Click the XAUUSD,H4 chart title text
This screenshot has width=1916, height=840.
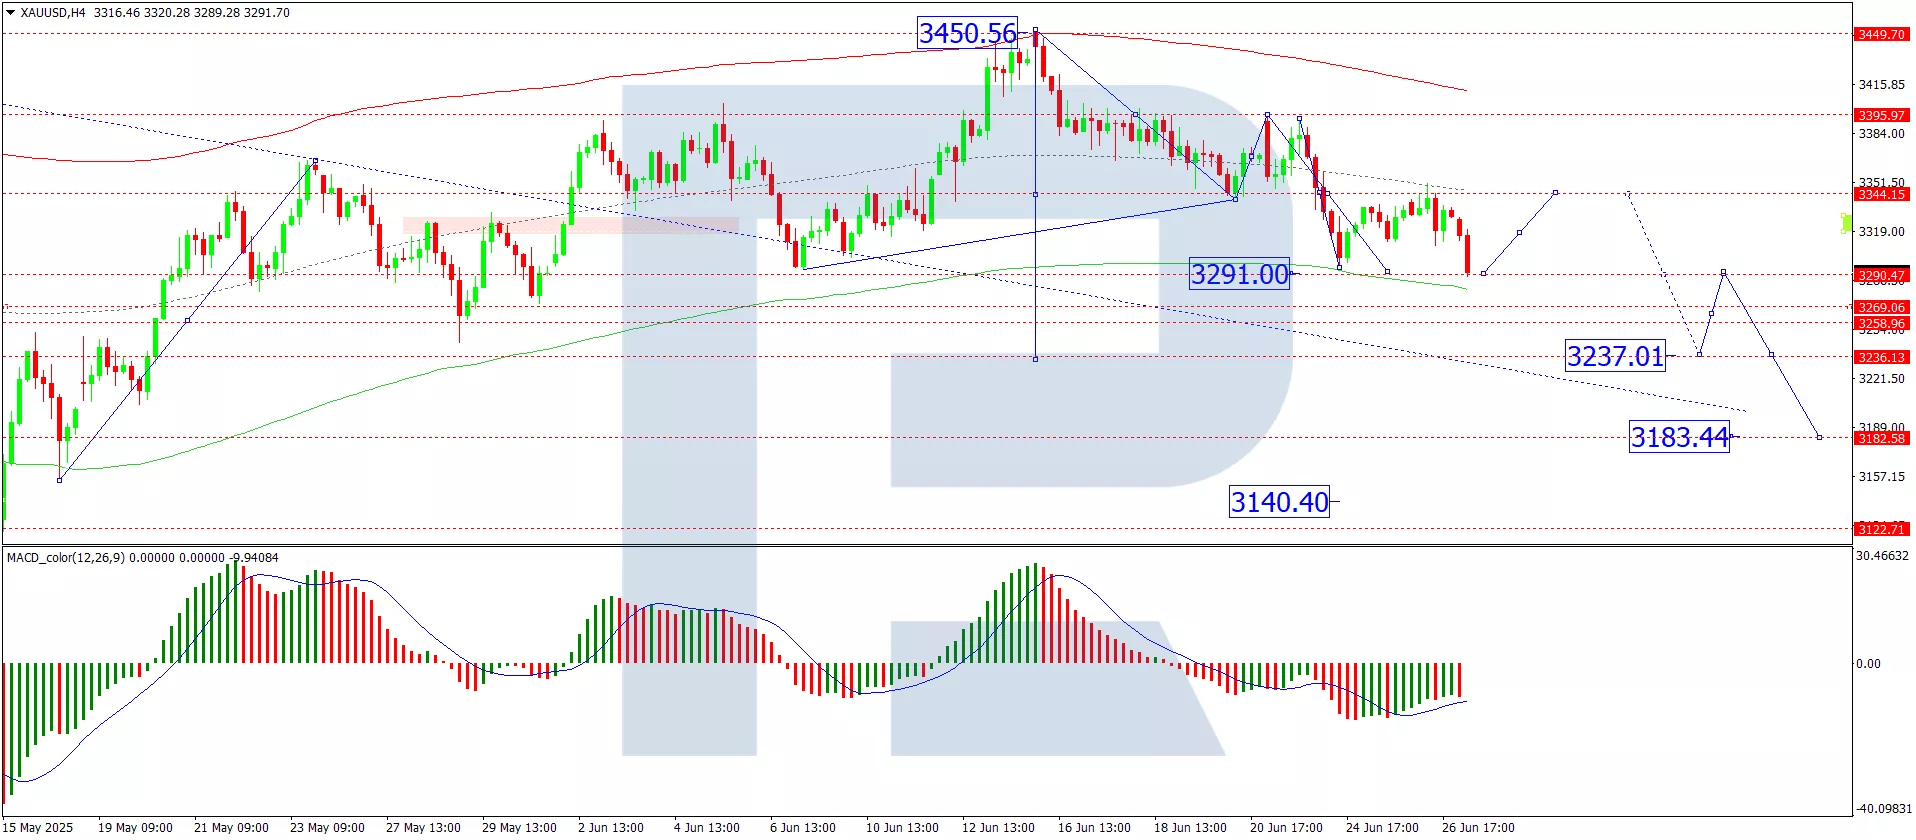point(53,13)
